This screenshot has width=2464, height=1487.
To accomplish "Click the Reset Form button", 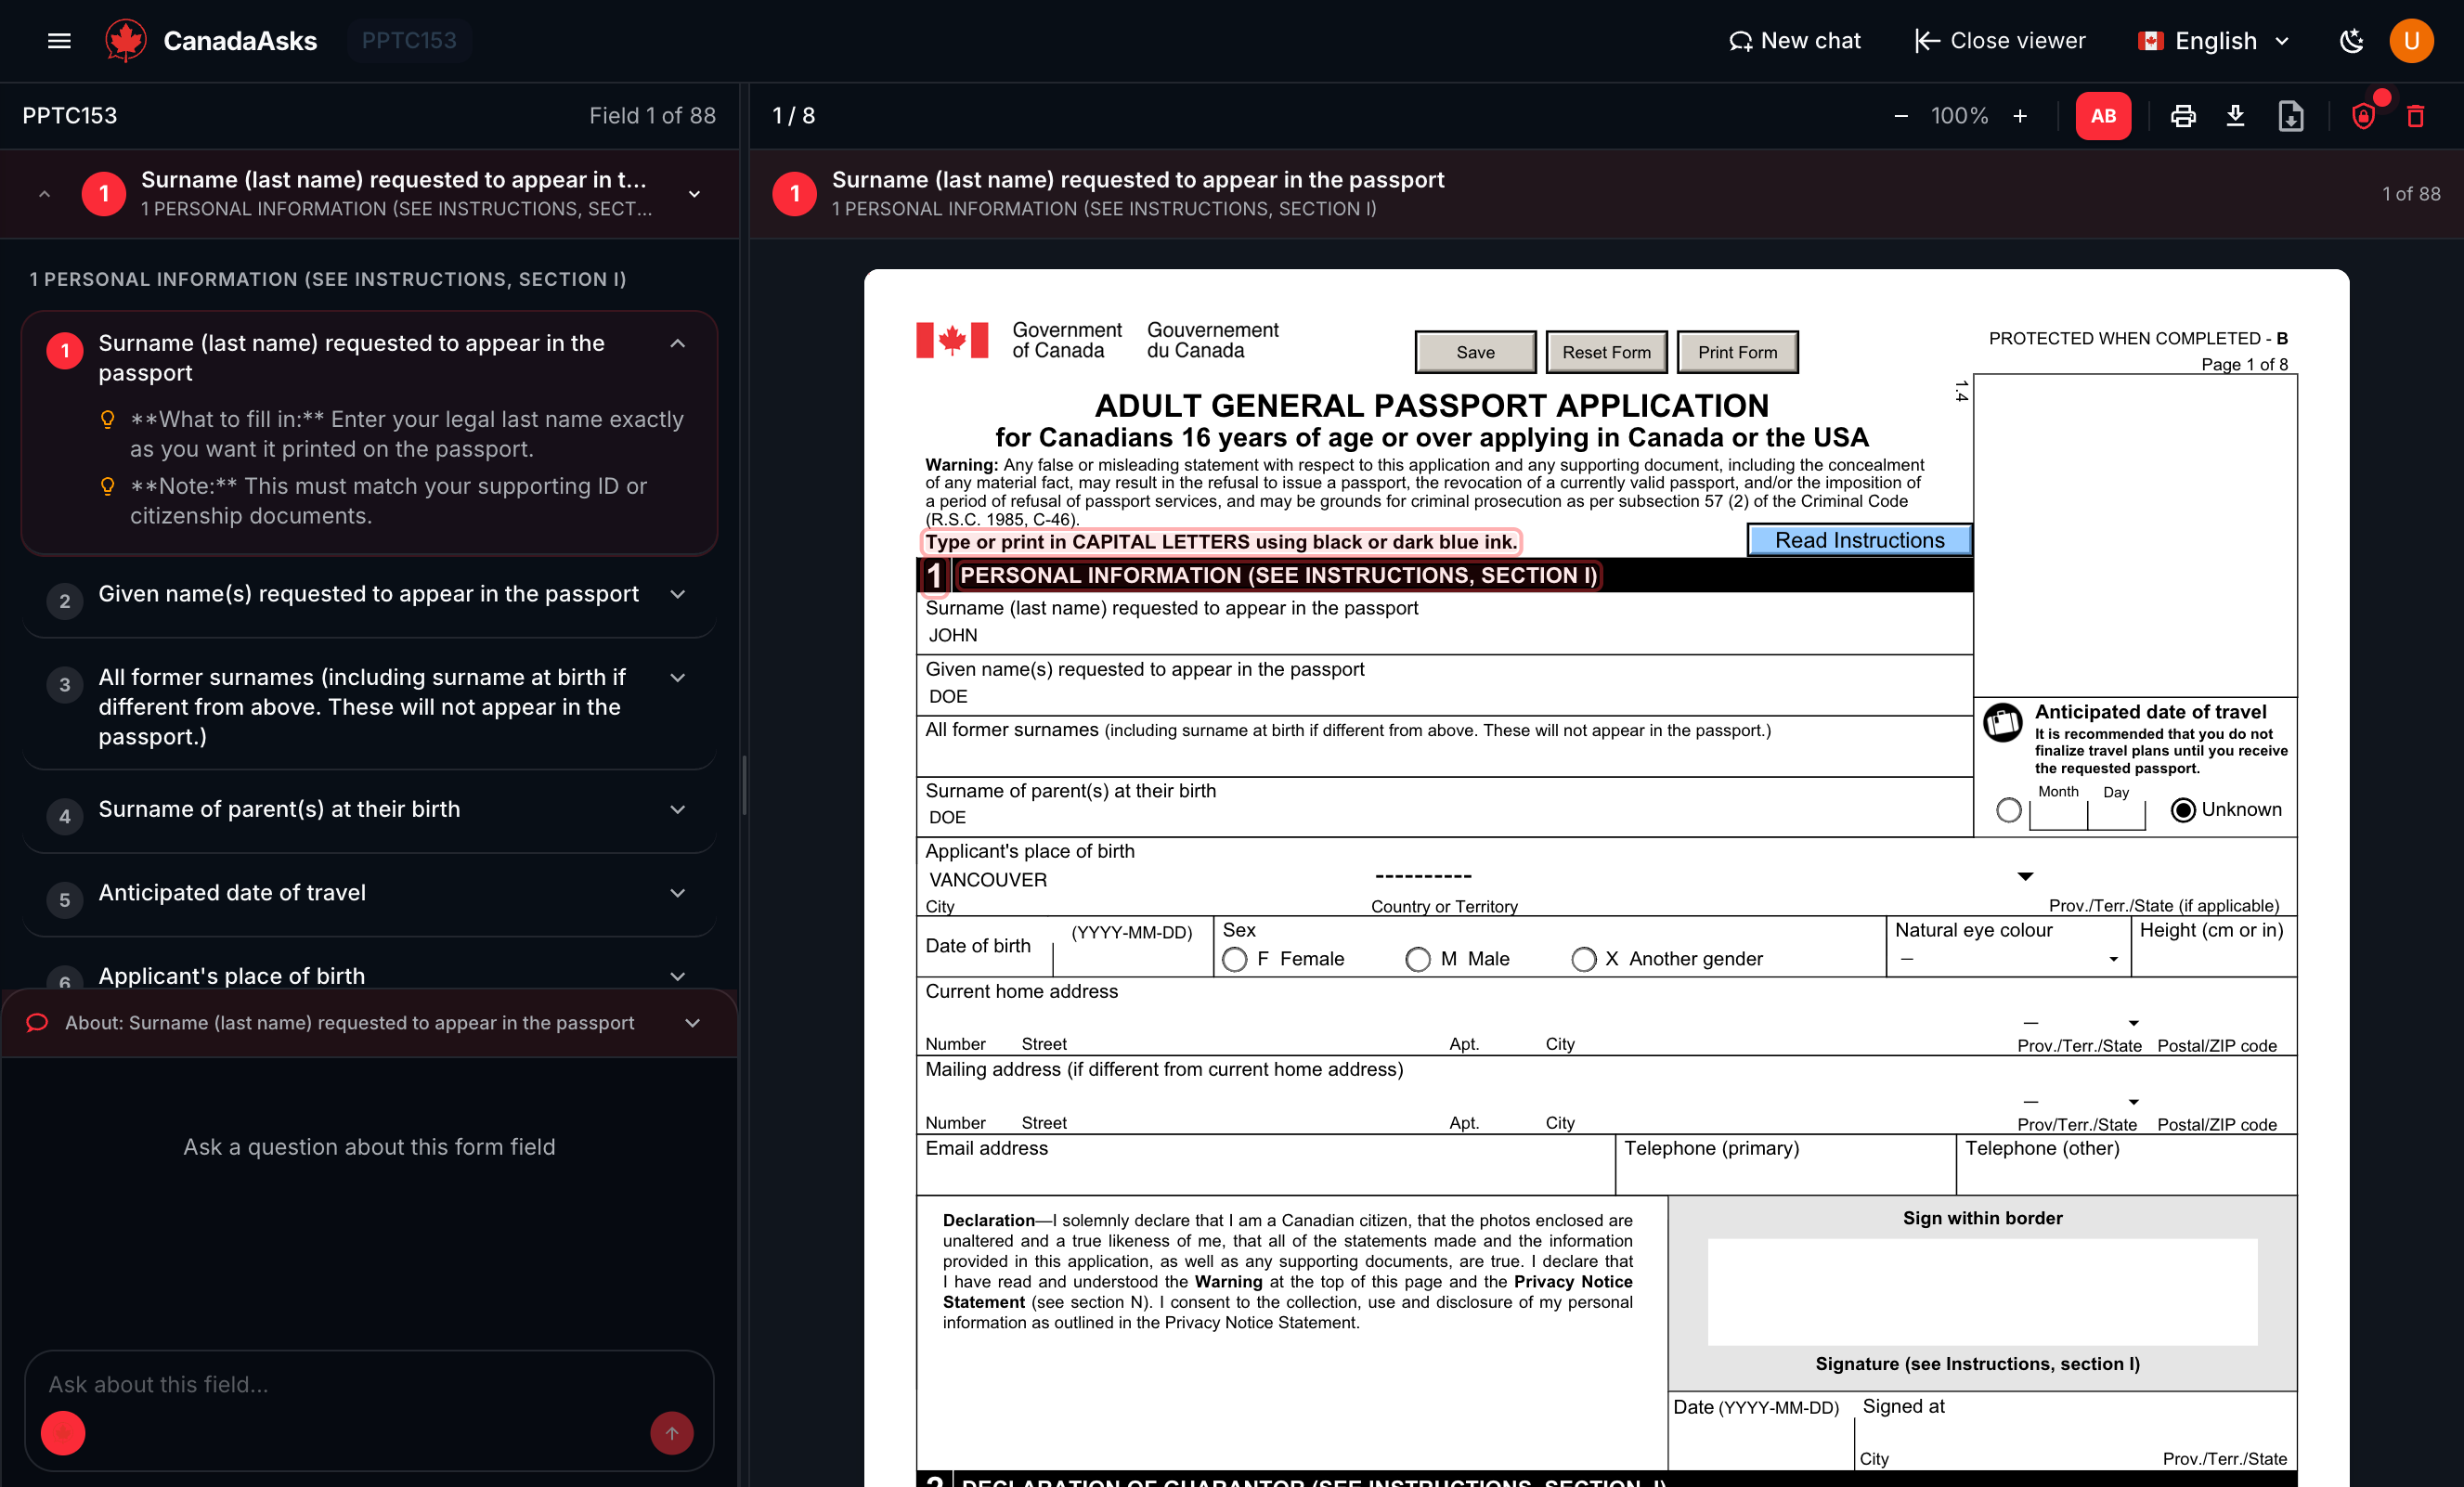I will click(1605, 352).
